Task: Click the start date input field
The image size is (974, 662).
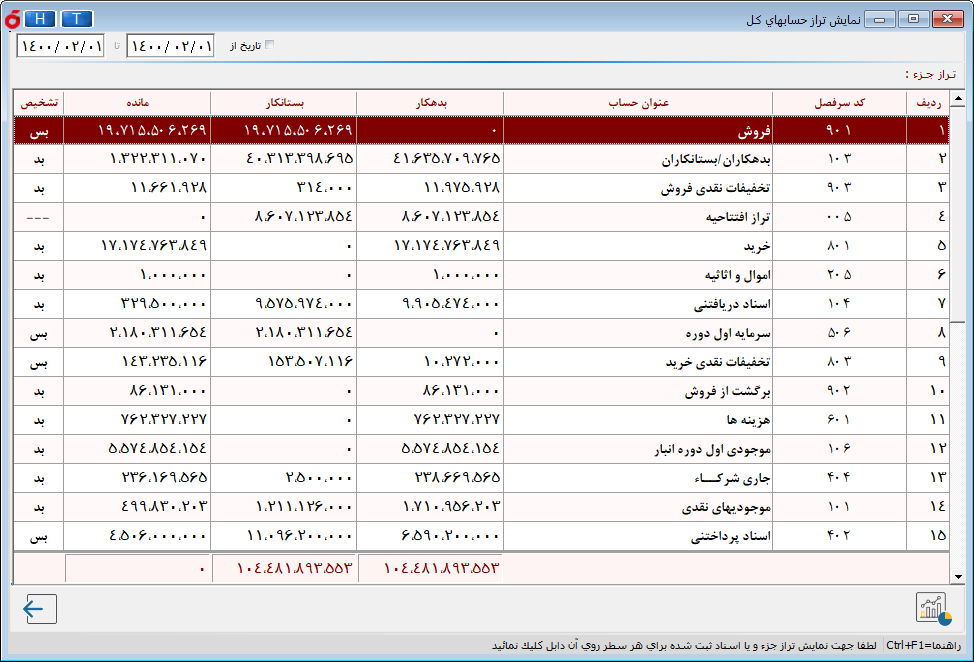Action: pyautogui.click(x=170, y=46)
